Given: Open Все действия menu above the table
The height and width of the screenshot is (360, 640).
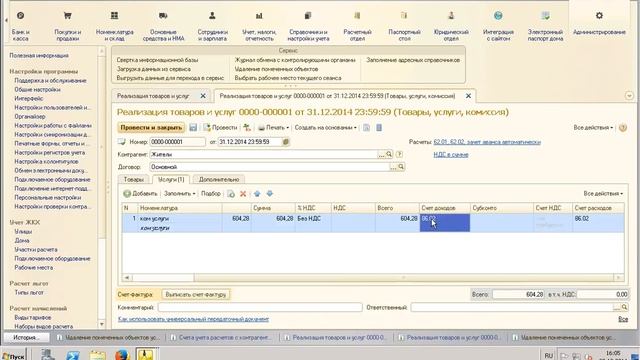Looking at the screenshot, I should pyautogui.click(x=603, y=194).
